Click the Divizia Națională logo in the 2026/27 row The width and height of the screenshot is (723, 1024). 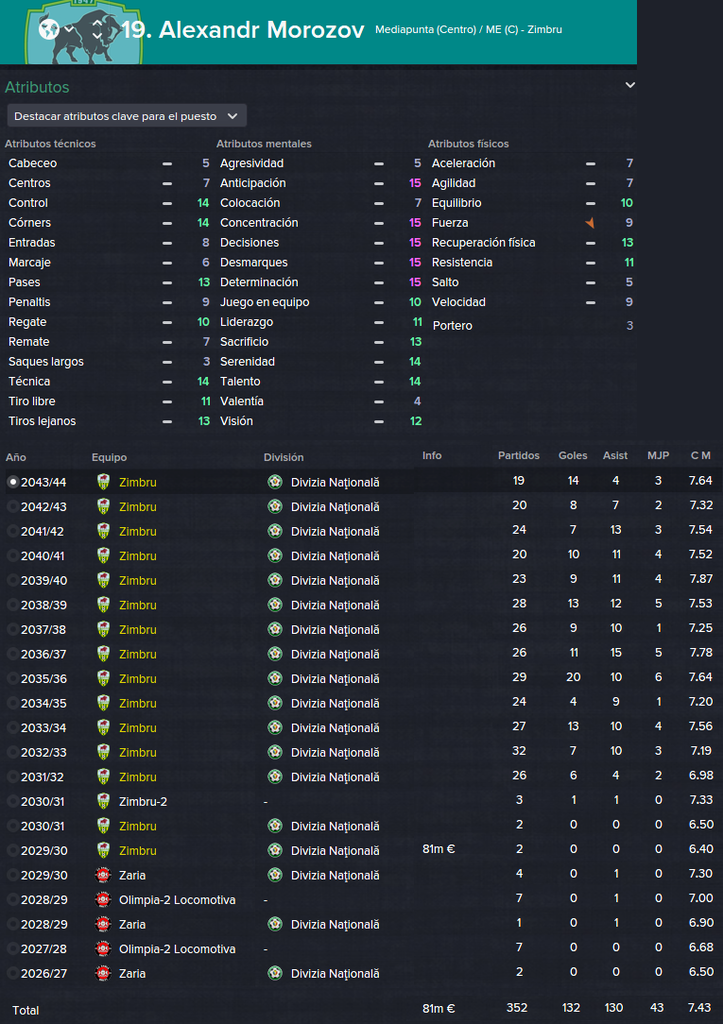click(x=275, y=973)
